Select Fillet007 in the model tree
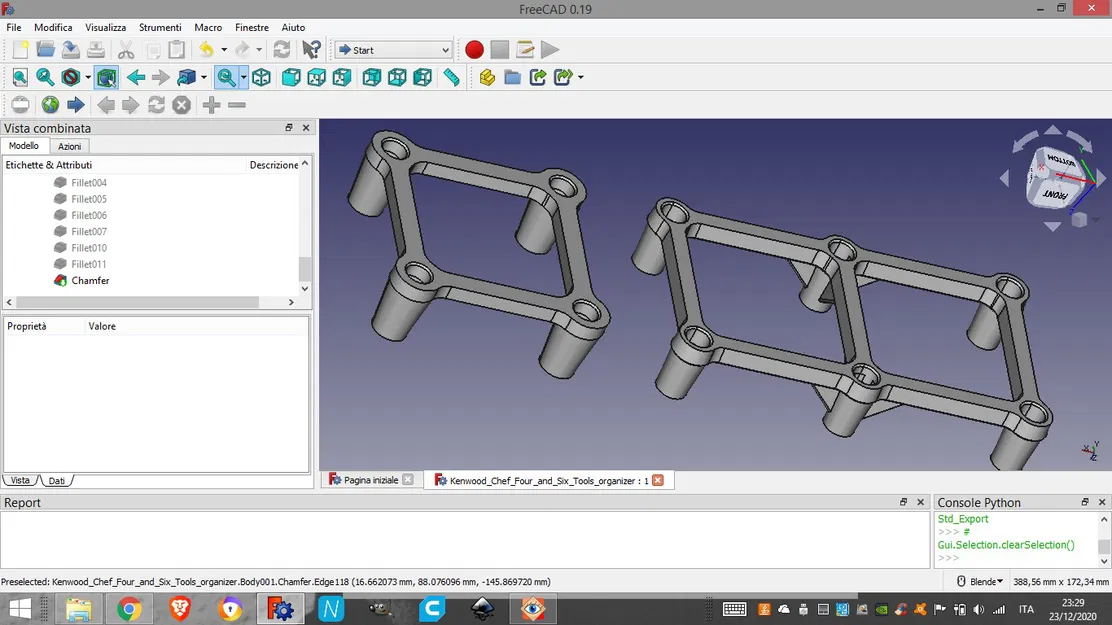 click(x=89, y=232)
